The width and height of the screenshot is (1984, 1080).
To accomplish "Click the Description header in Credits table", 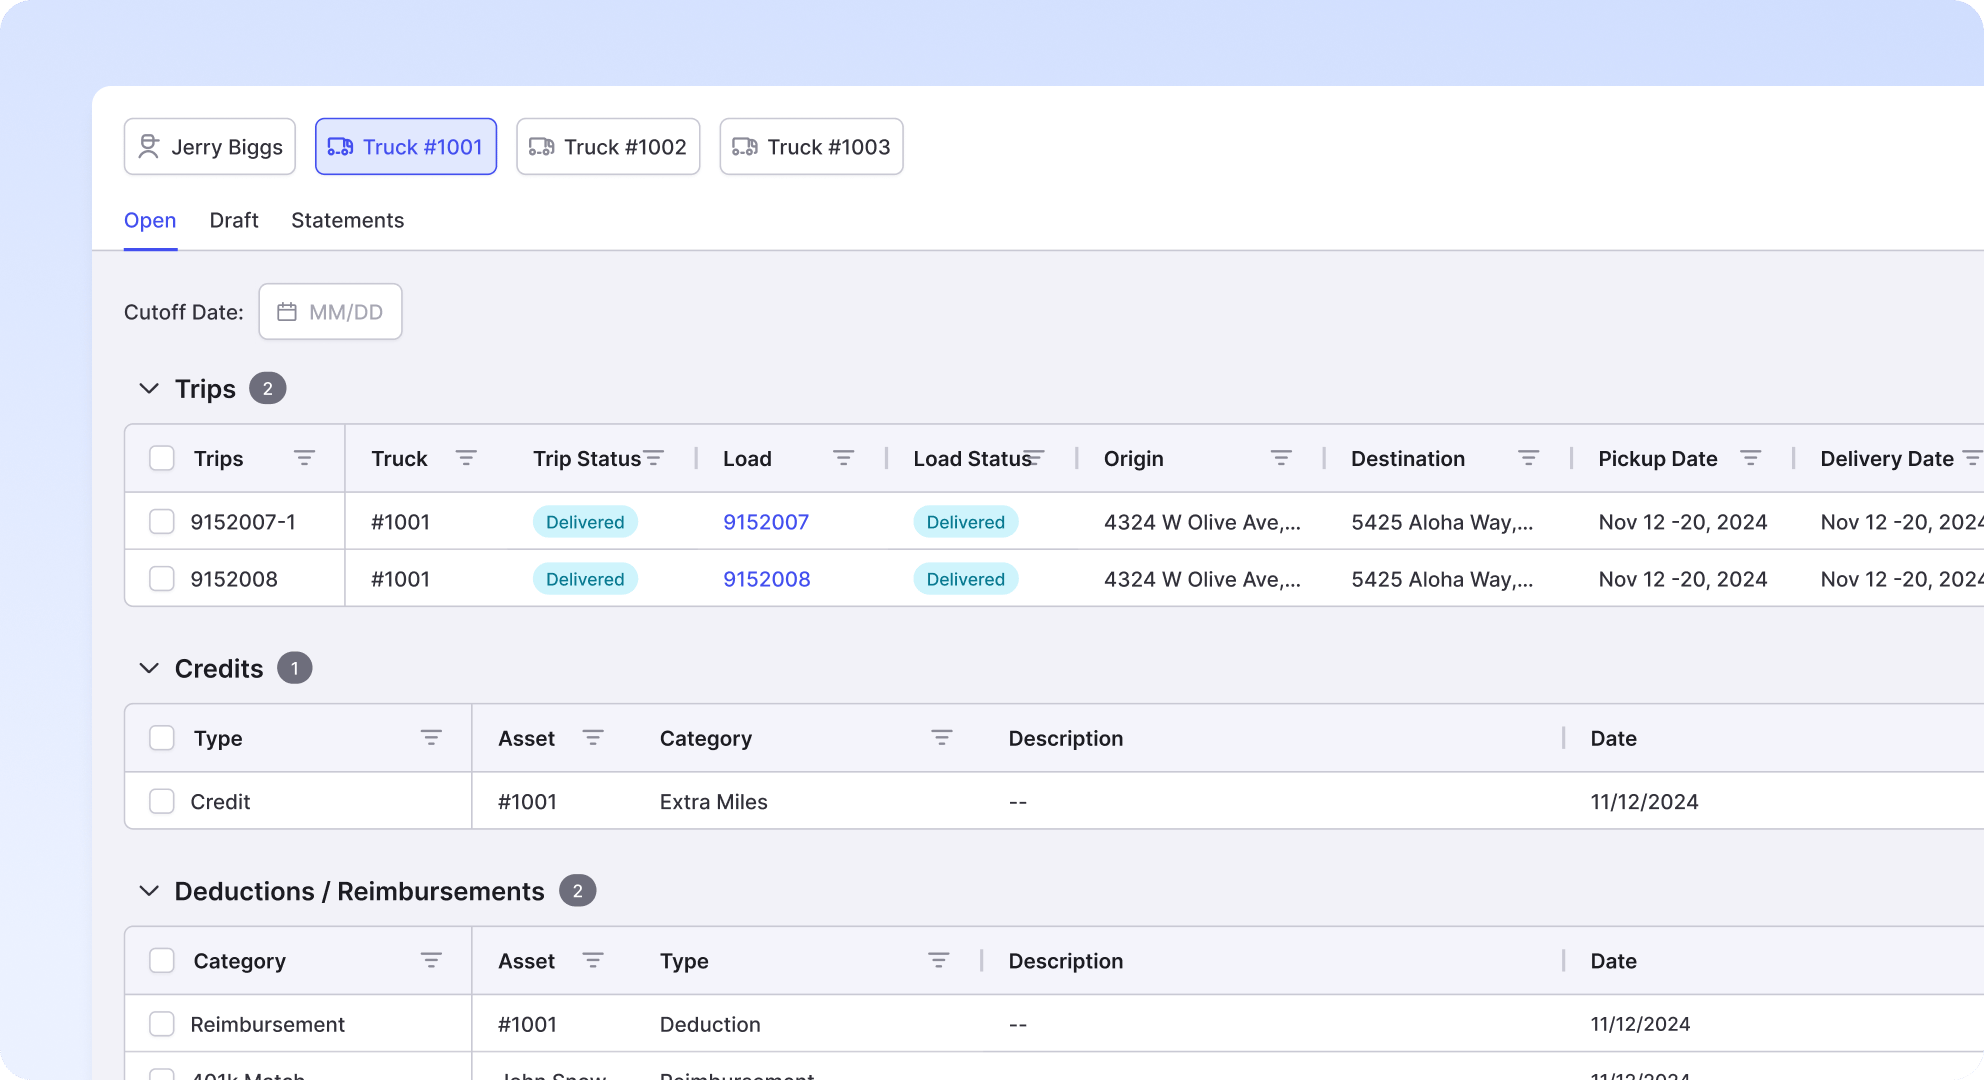I will 1066,738.
